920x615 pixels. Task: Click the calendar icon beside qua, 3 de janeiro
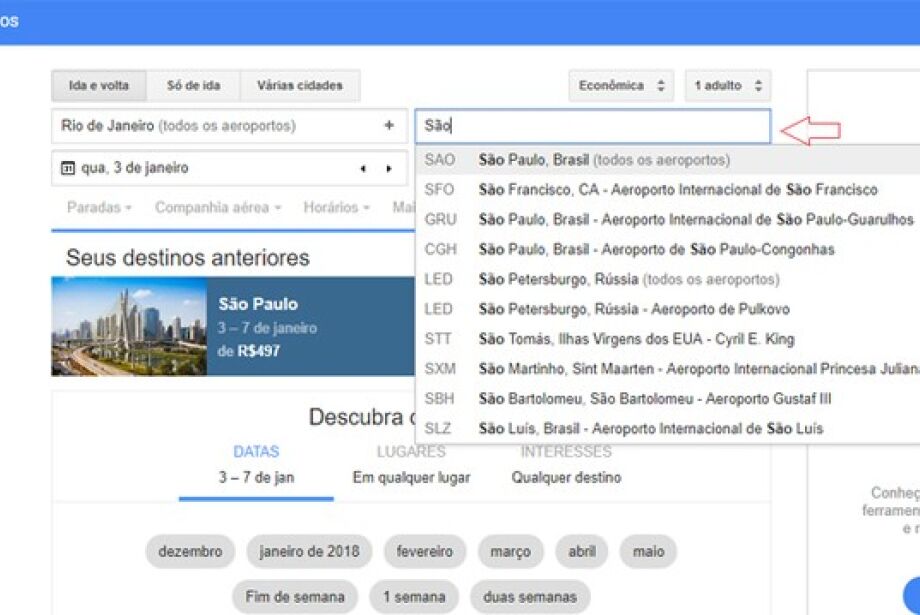68,169
